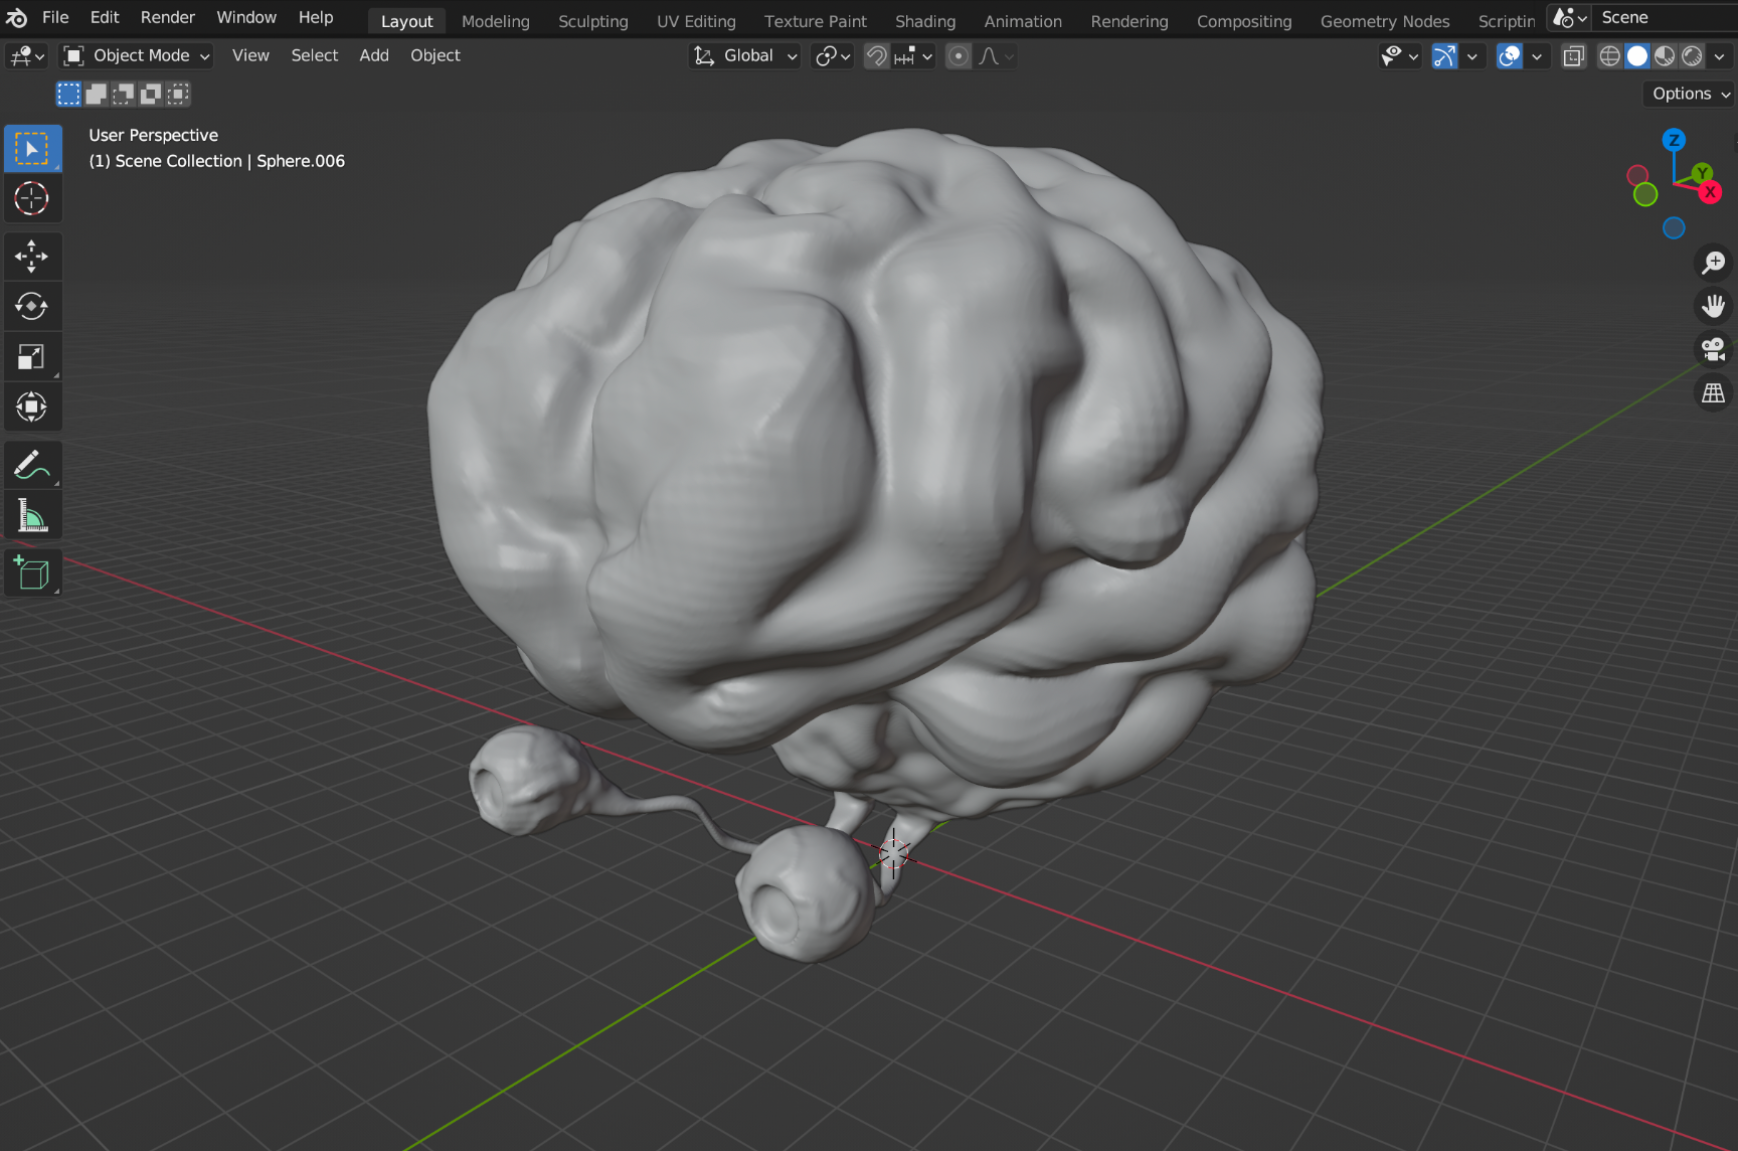
Task: Open proportional falloff dropdown
Action: (996, 56)
